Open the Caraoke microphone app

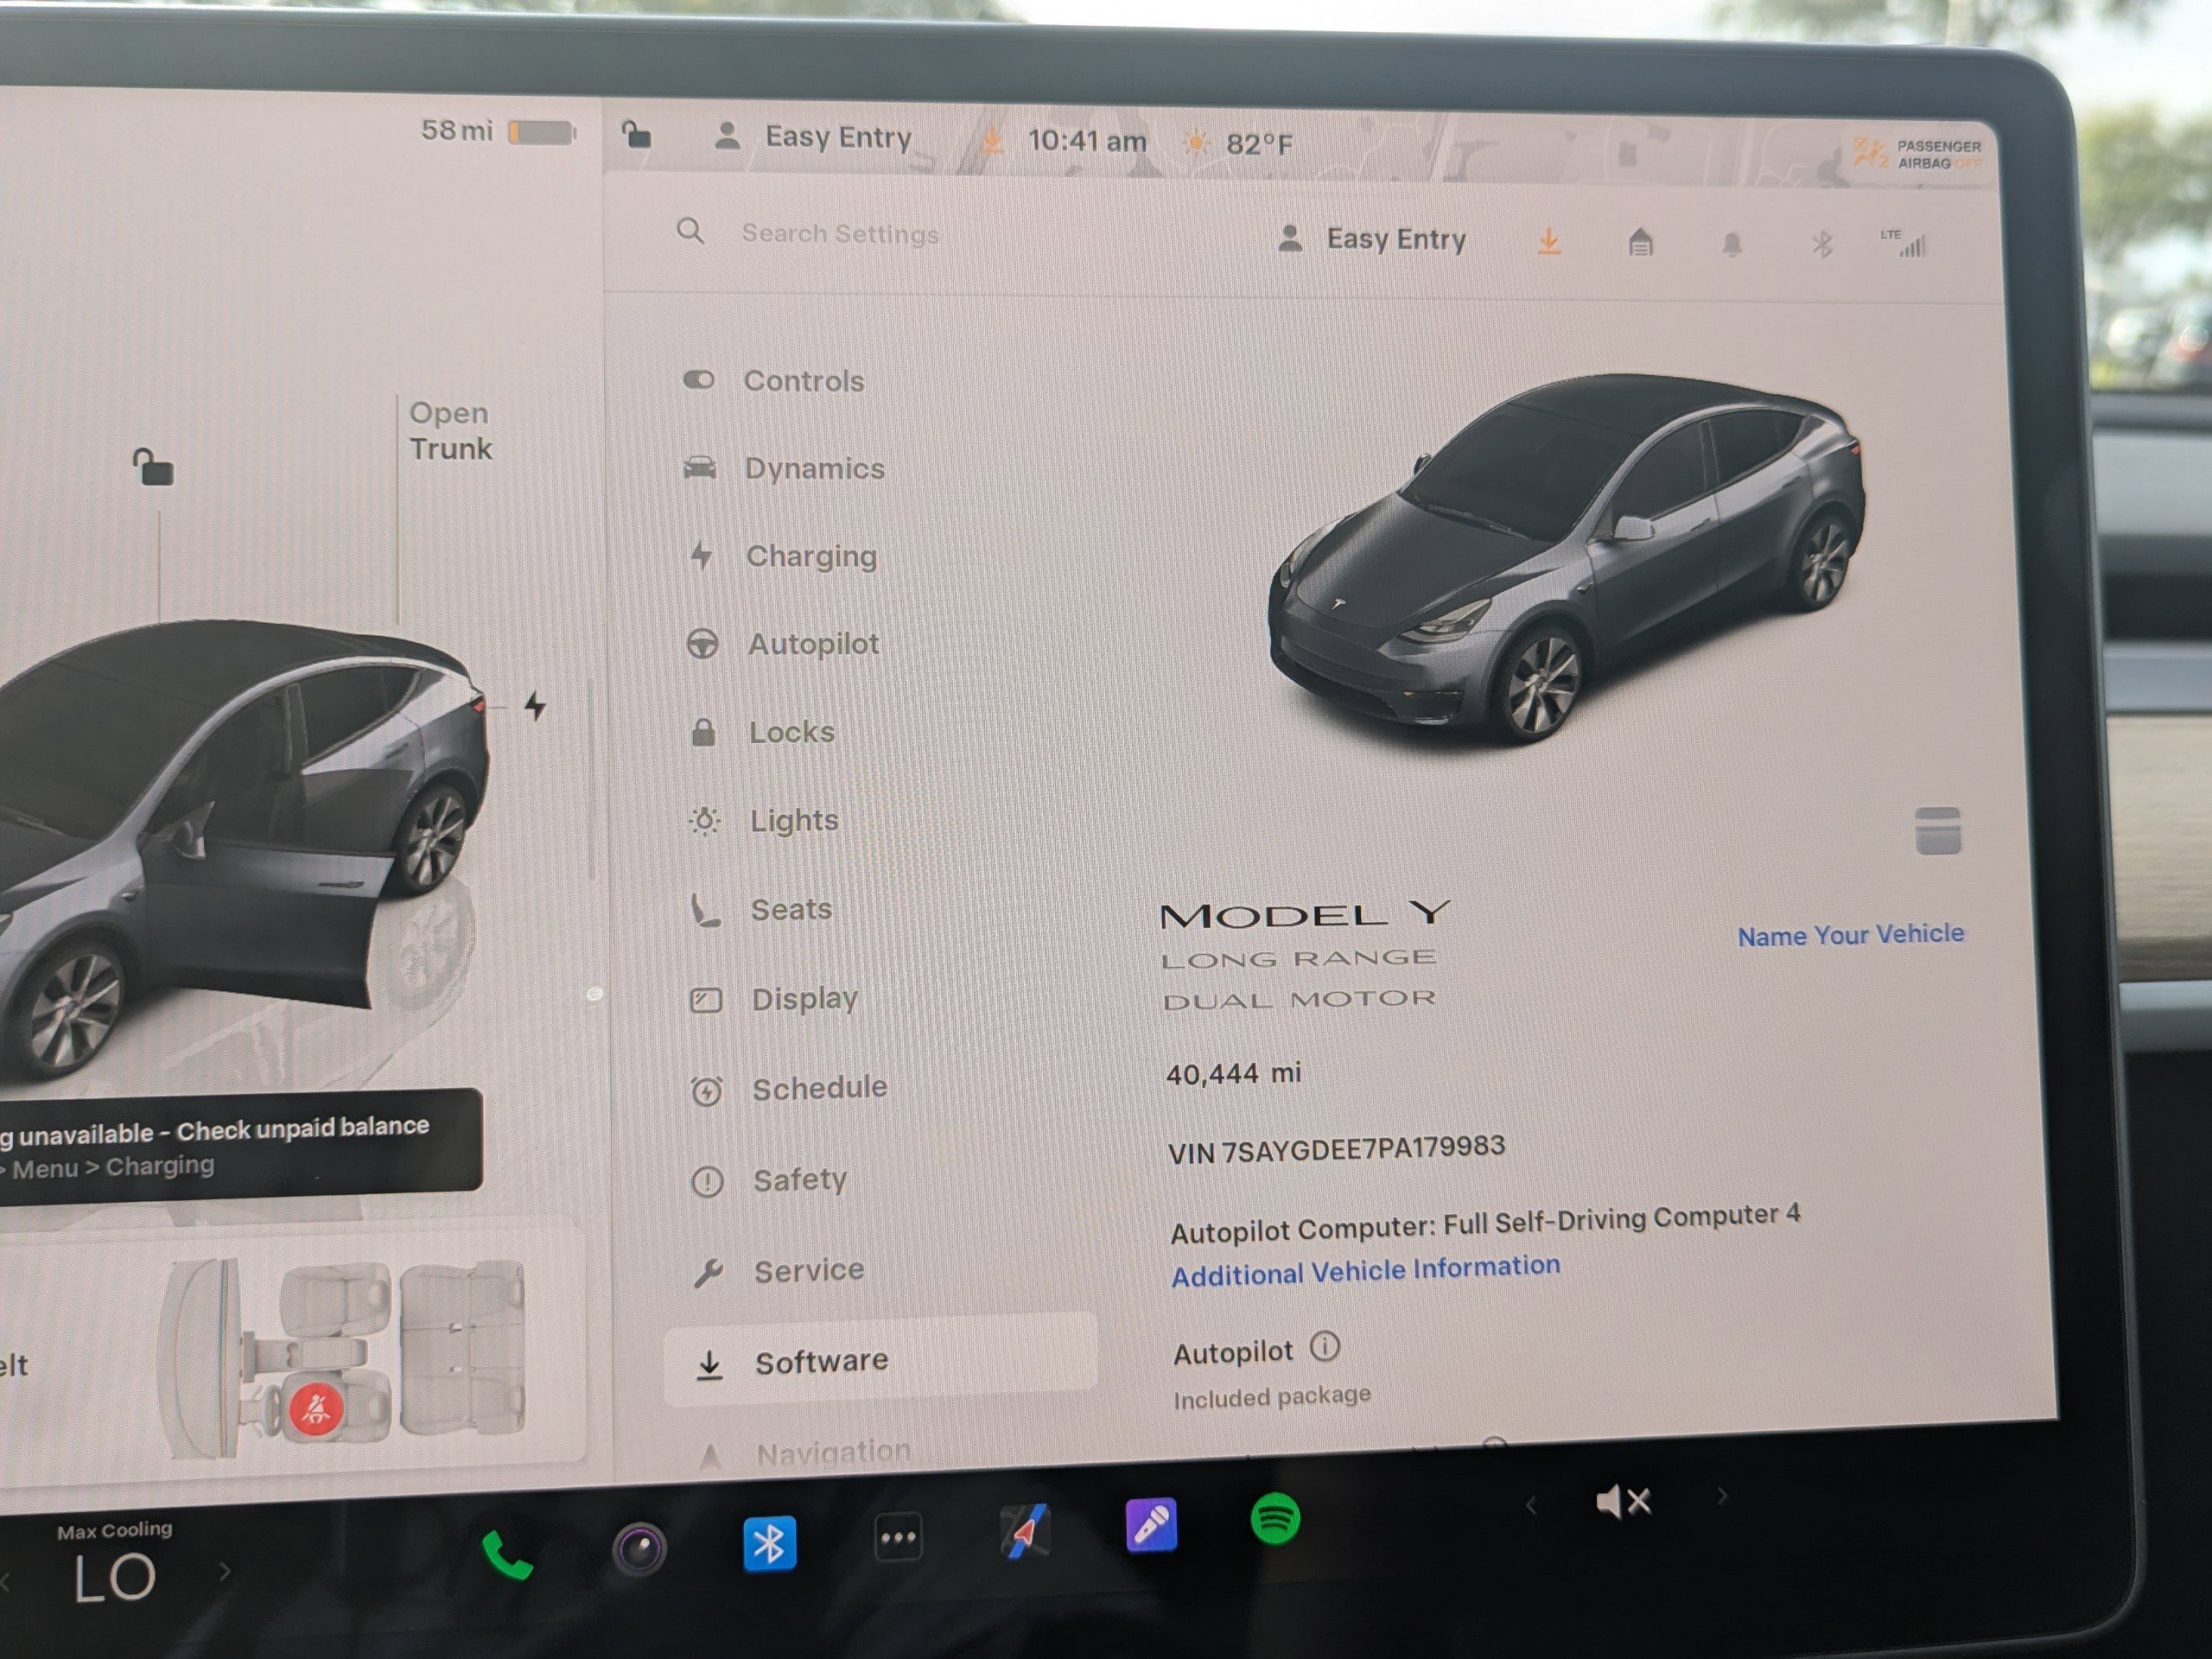coord(1151,1525)
